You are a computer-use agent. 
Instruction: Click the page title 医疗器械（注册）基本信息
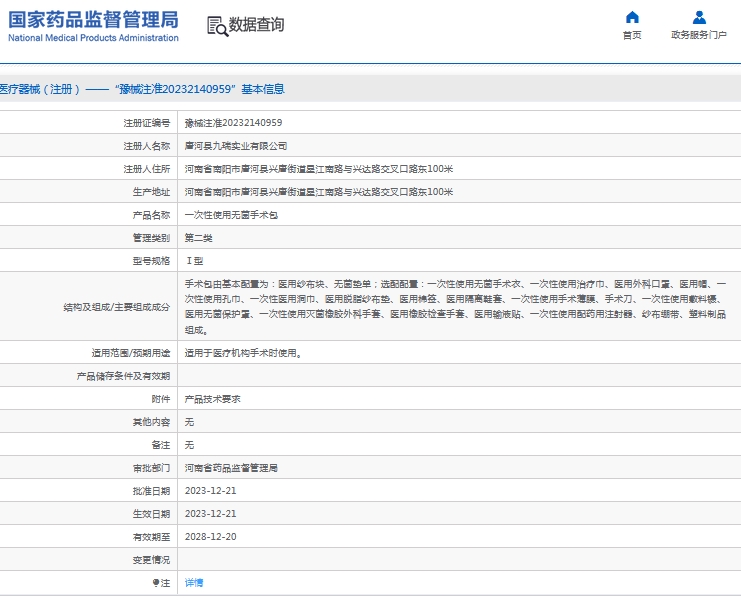pyautogui.click(x=142, y=89)
